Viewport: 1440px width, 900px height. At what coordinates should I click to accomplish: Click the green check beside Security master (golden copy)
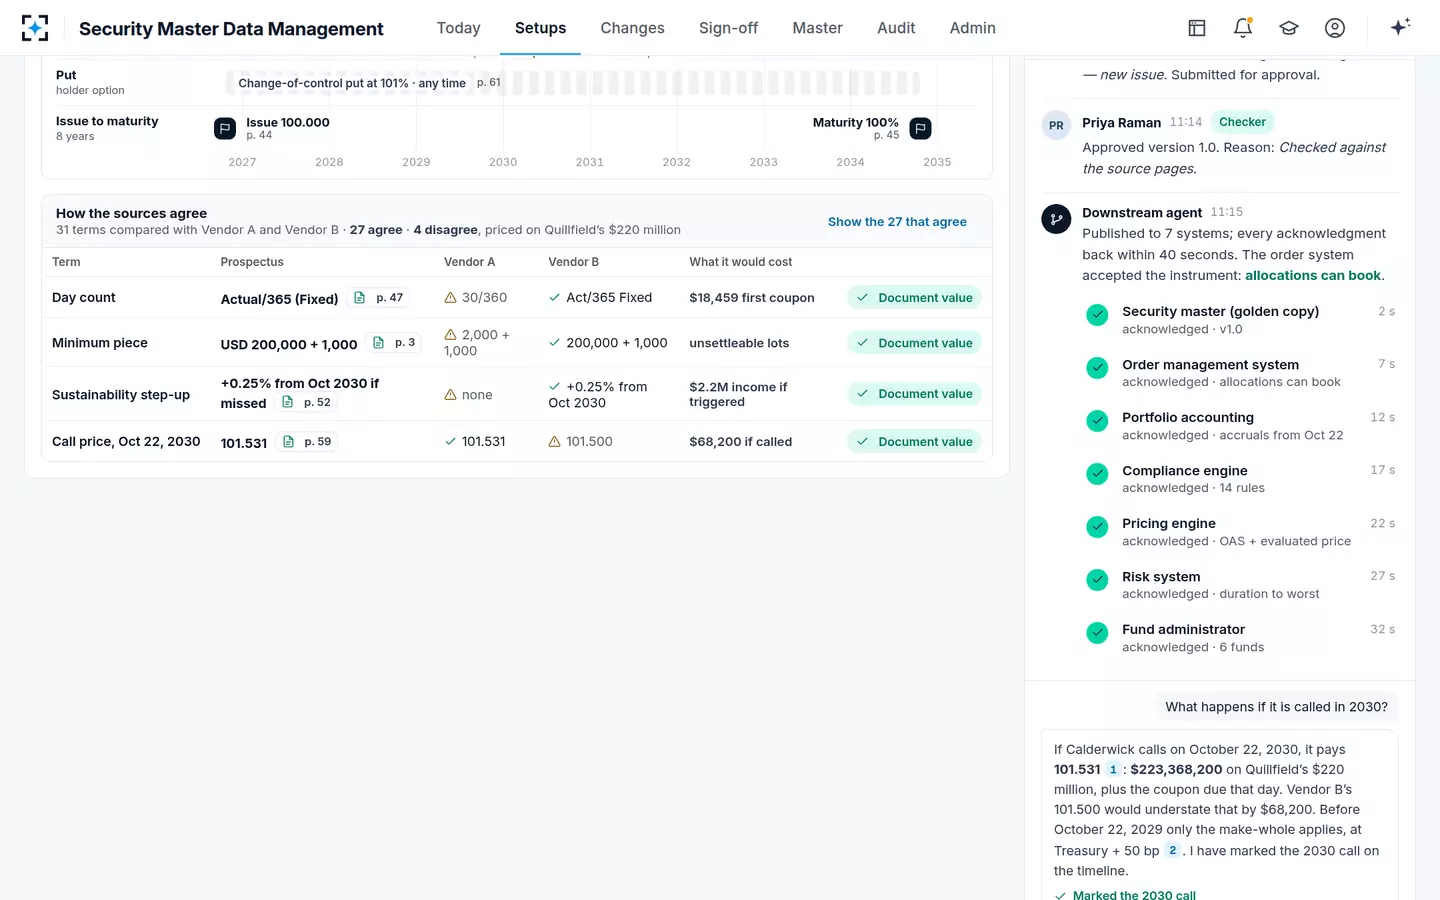point(1097,315)
